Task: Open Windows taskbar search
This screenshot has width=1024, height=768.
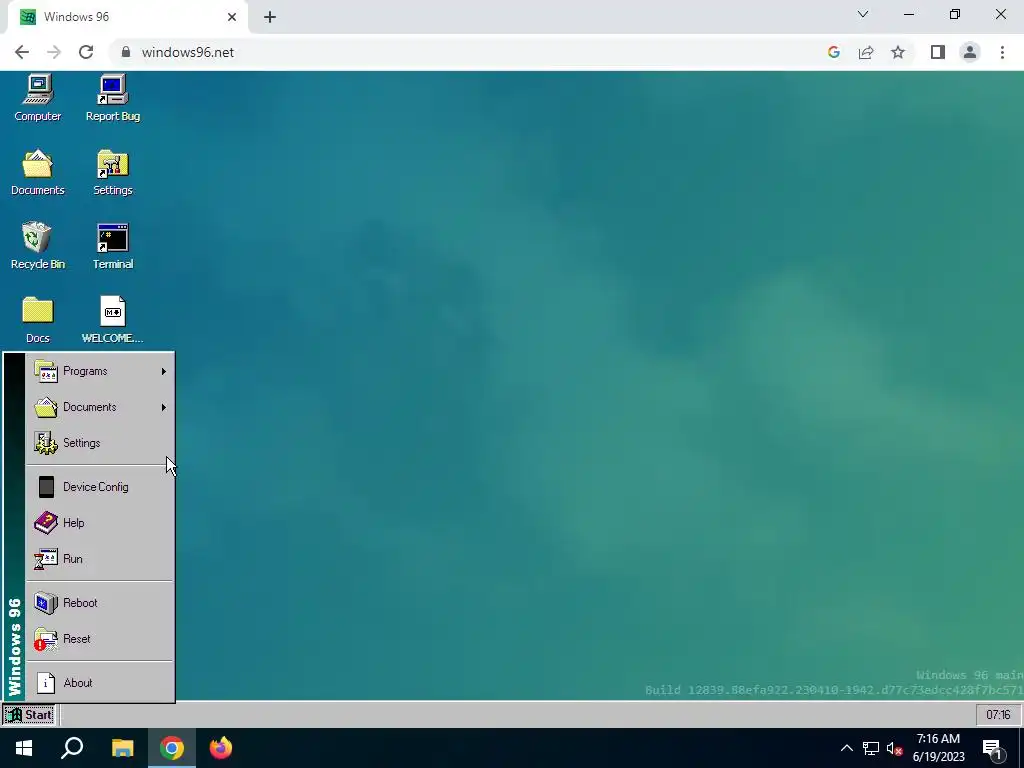Action: pyautogui.click(x=72, y=748)
